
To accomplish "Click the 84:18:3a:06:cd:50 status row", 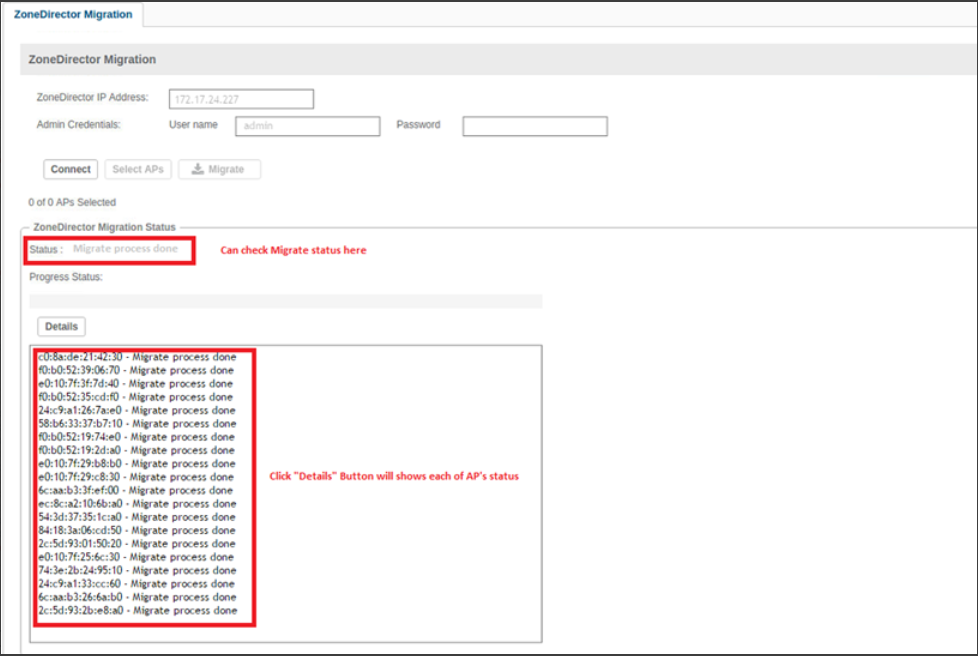I will click(137, 530).
